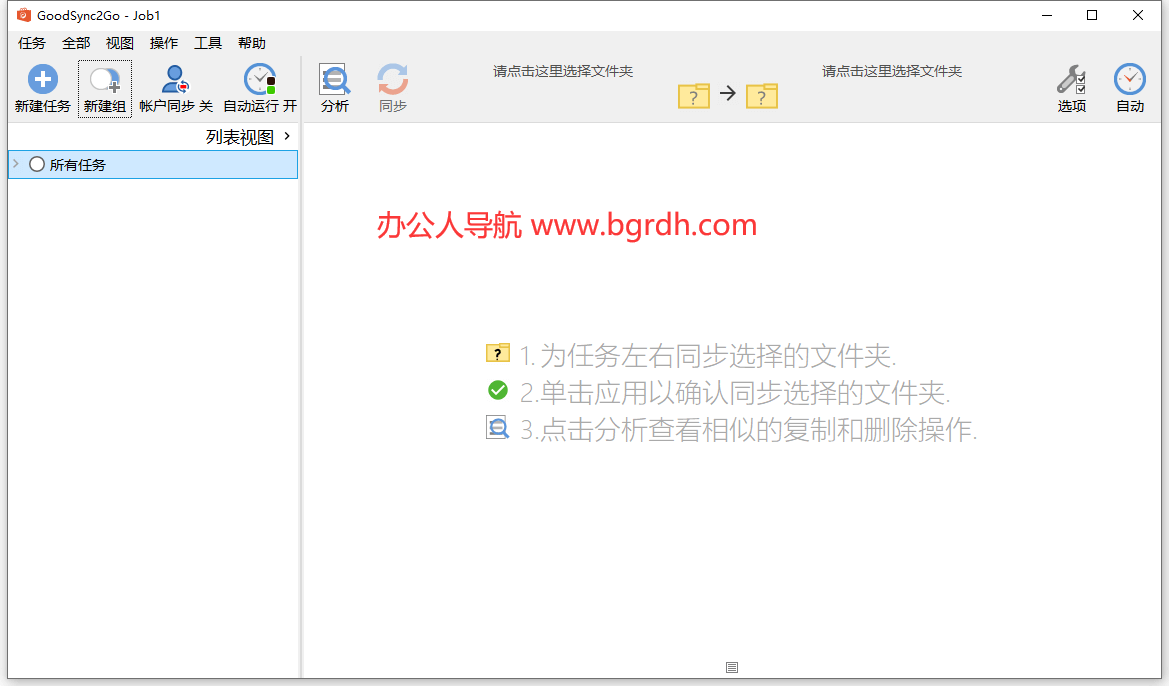Open the 帮助 menu
Image resolution: width=1169 pixels, height=686 pixels.
pos(252,43)
